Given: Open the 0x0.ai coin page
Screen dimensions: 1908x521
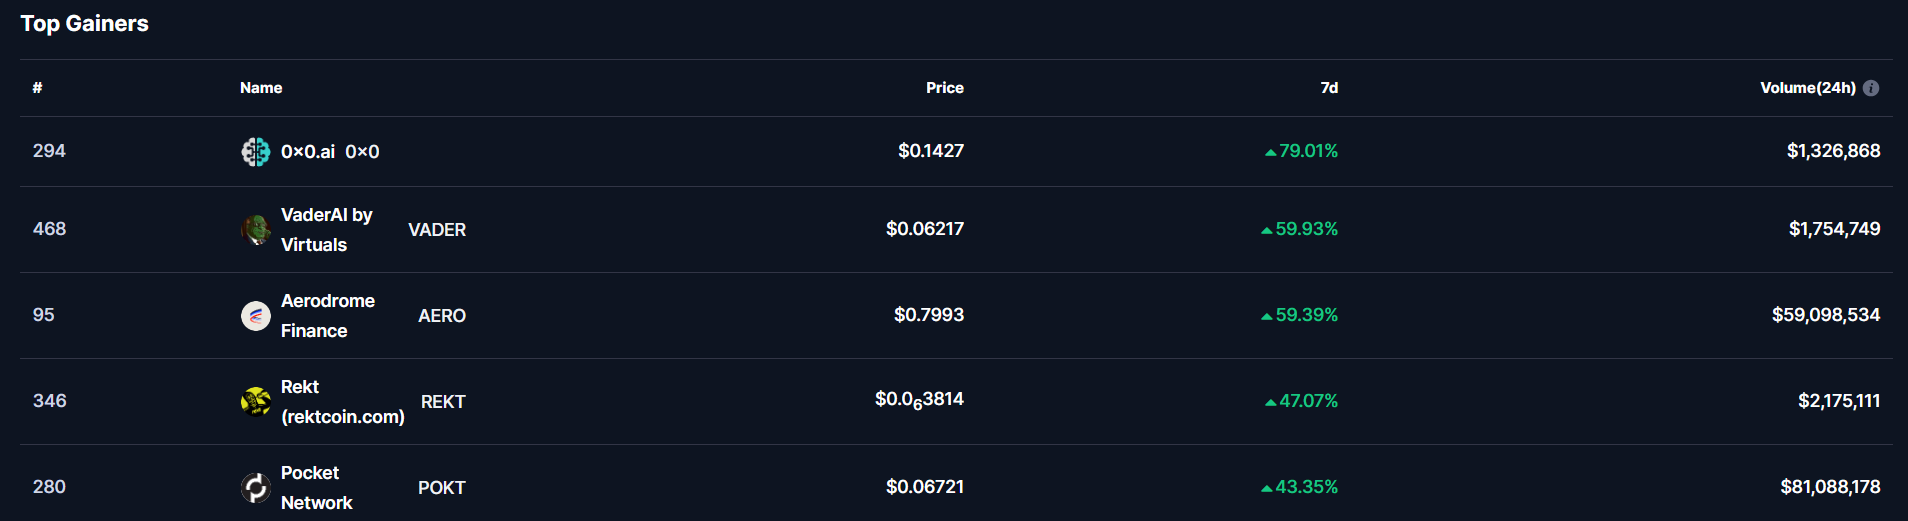Looking at the screenshot, I should (x=308, y=152).
